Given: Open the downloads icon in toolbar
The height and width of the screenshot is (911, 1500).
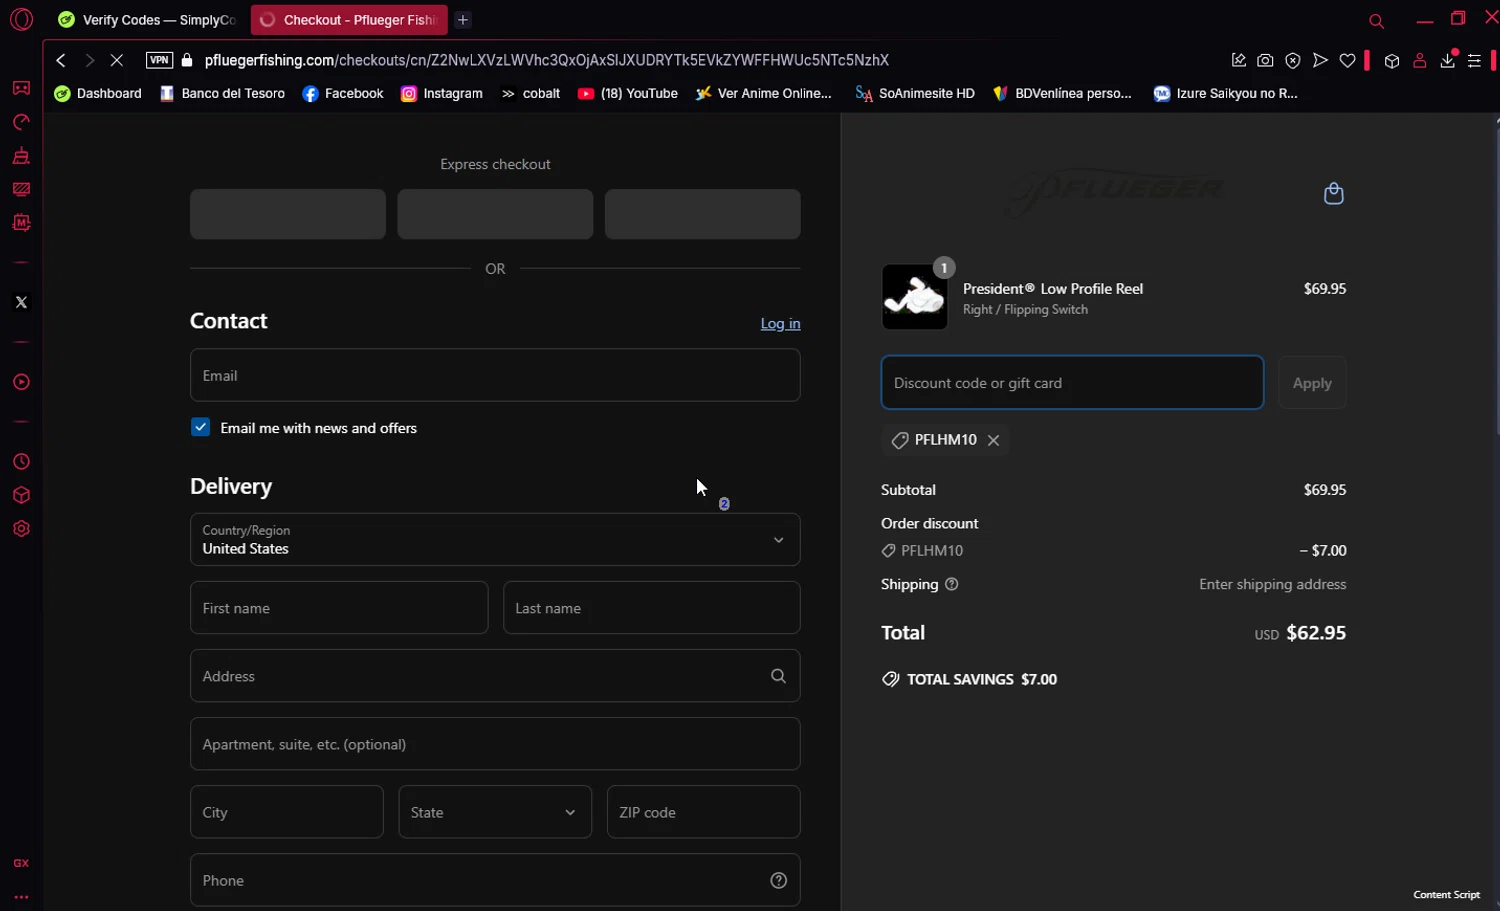Looking at the screenshot, I should coord(1447,61).
